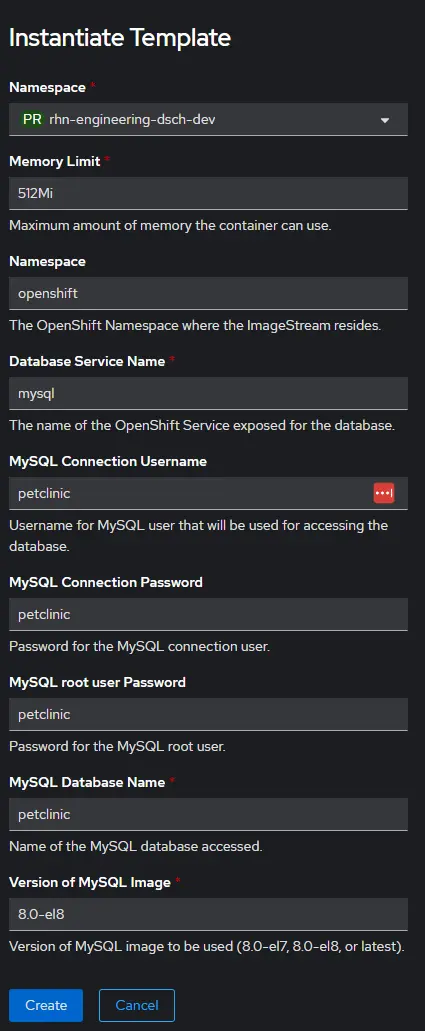Click the MySQL Connection Username label
This screenshot has height=1031, width=425.
point(108,461)
